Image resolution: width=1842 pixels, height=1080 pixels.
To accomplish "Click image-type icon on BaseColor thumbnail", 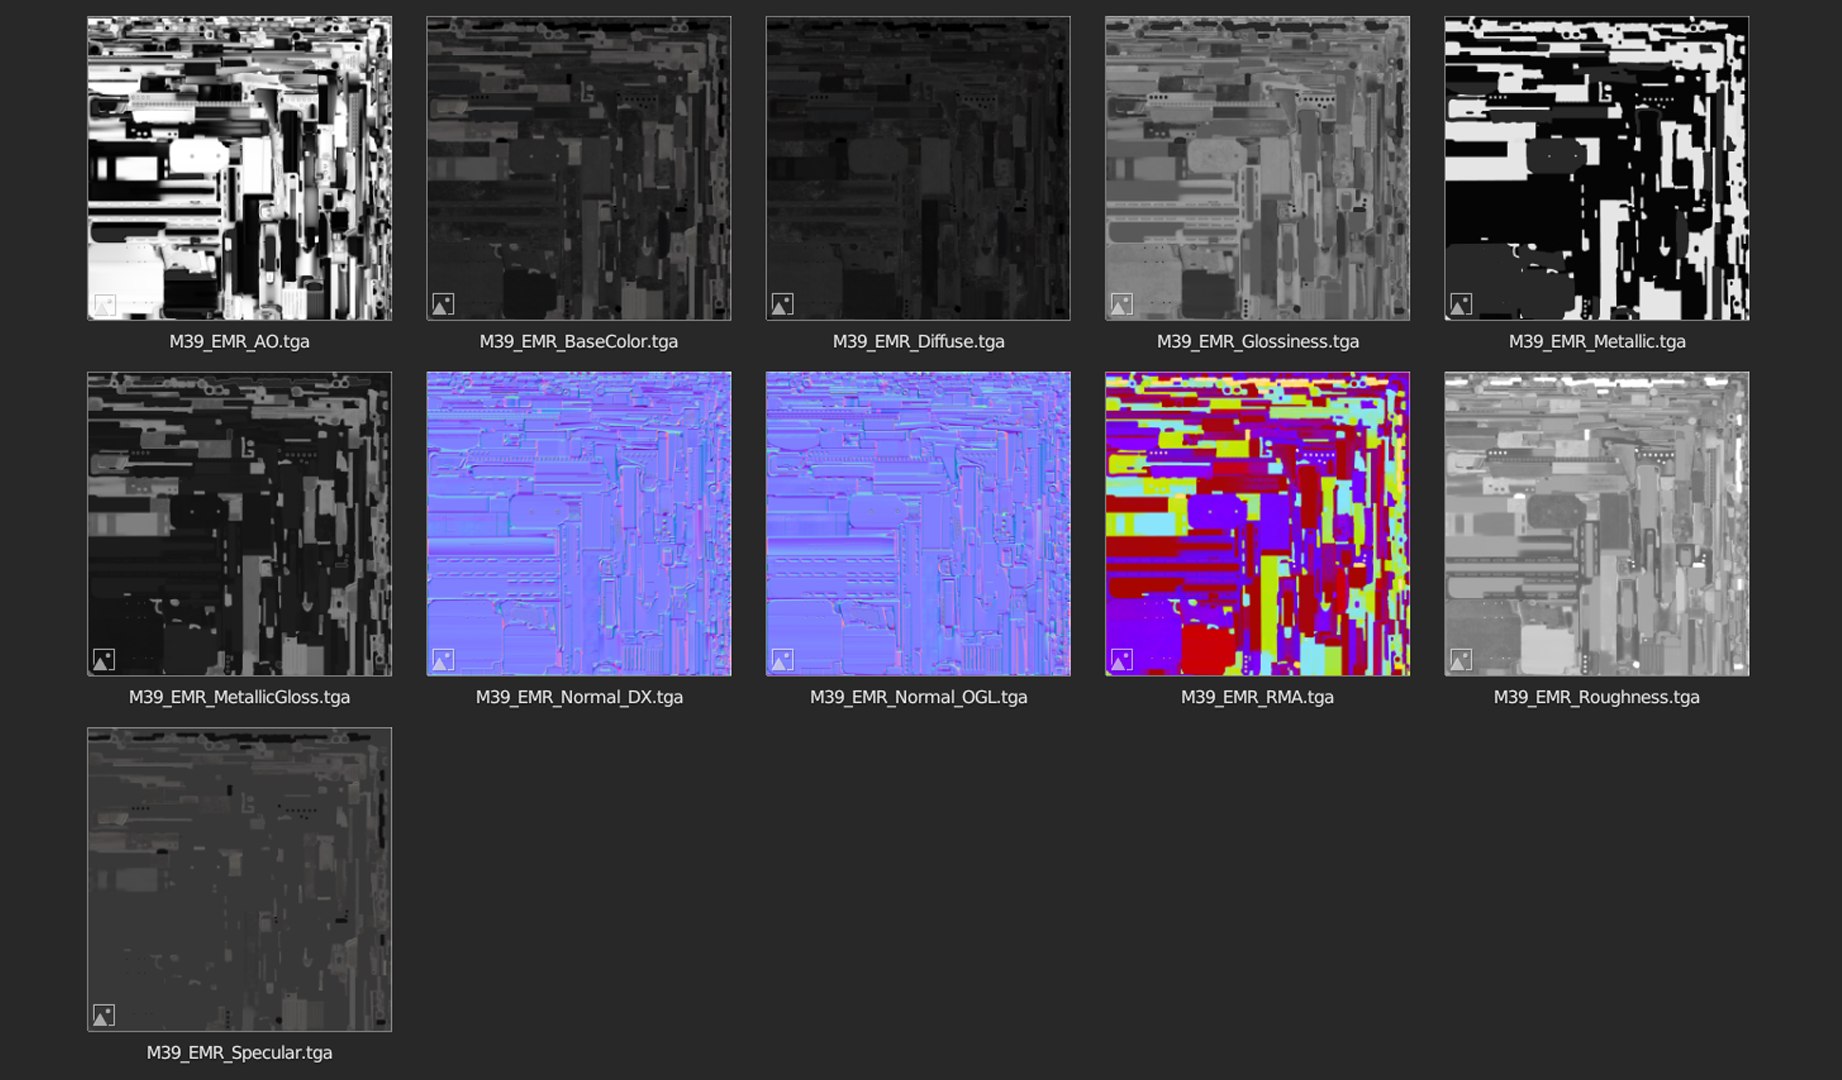I will coord(443,304).
